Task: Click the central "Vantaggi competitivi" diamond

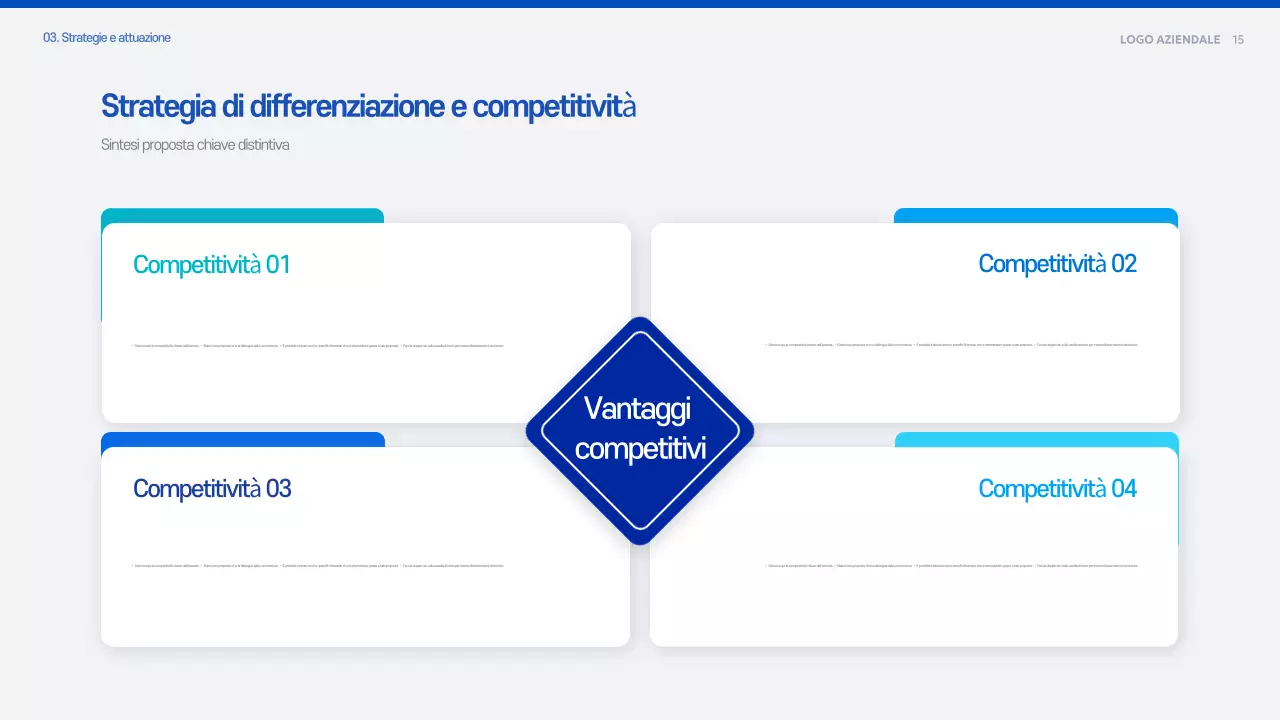Action: [x=640, y=431]
